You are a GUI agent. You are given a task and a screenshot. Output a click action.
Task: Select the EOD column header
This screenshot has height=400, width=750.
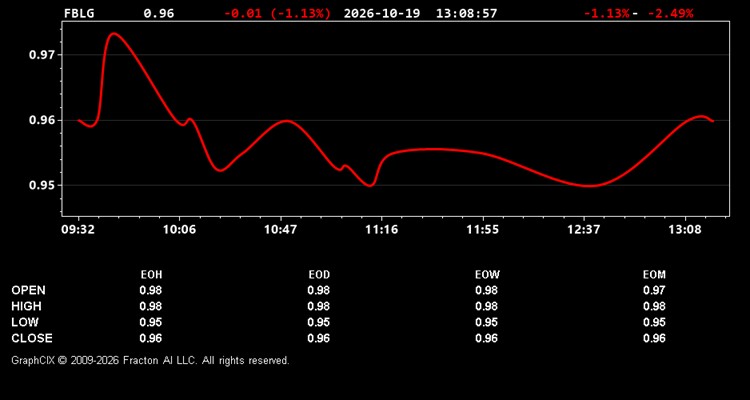point(319,275)
